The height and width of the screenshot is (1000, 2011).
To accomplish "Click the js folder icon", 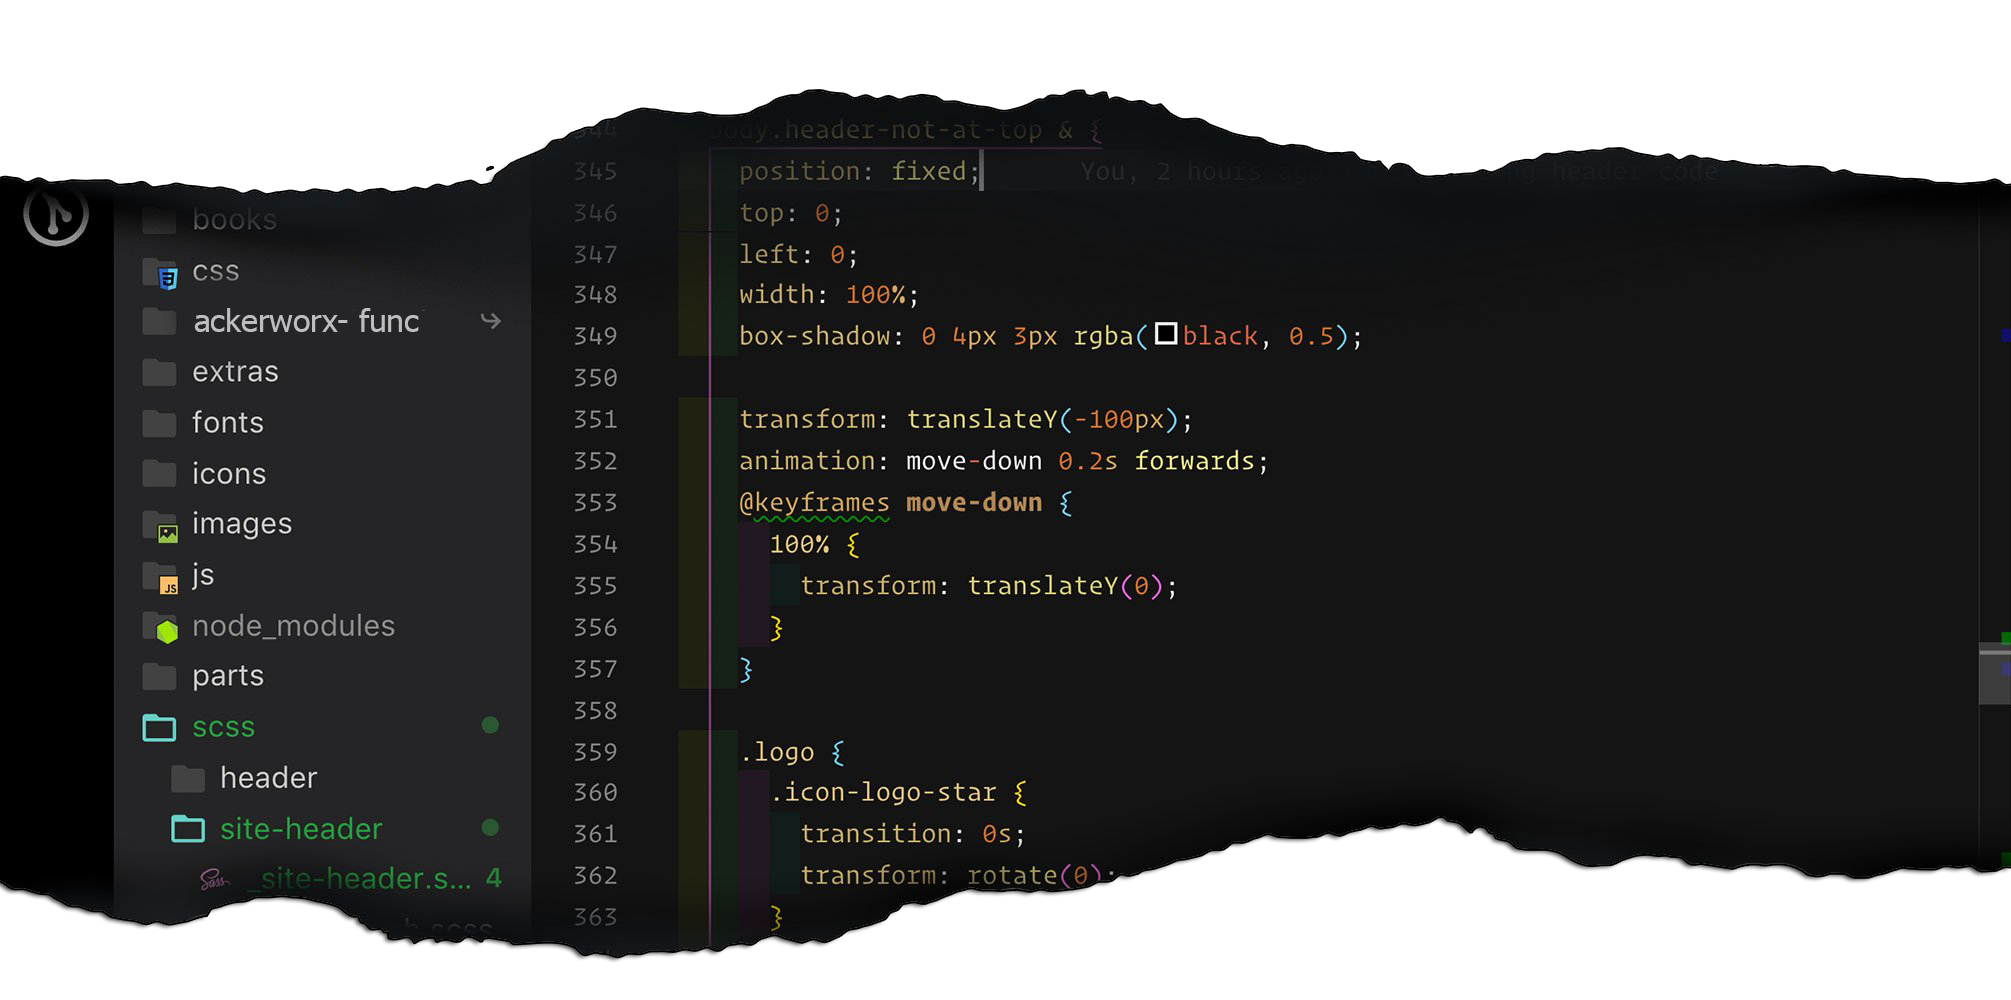I will point(161,578).
